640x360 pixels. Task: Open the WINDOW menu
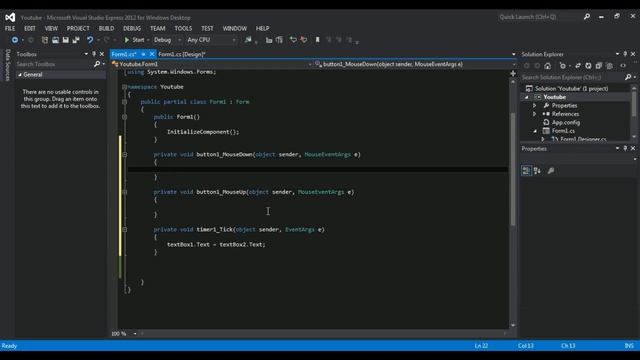[235, 29]
